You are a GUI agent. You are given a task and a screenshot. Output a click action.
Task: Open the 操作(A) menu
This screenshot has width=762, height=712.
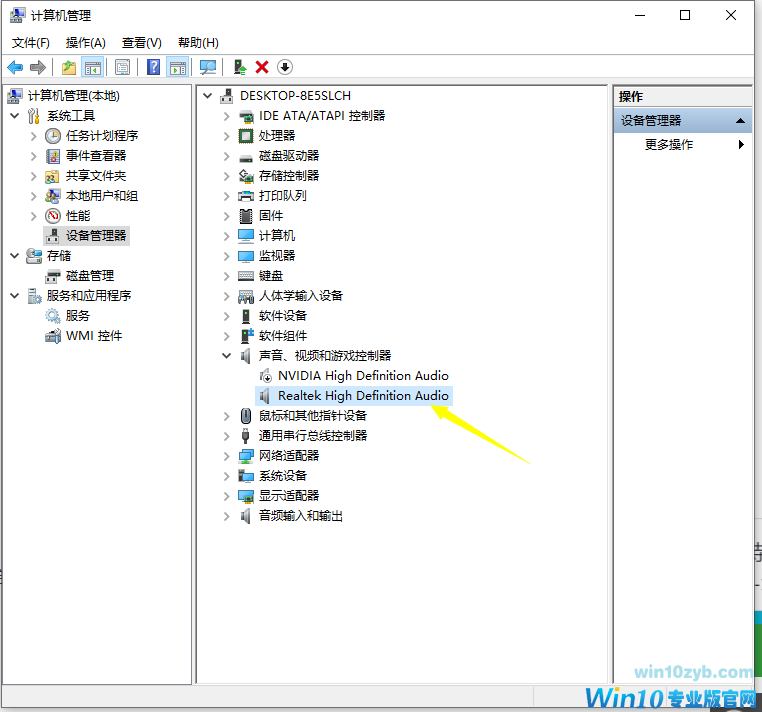[86, 43]
